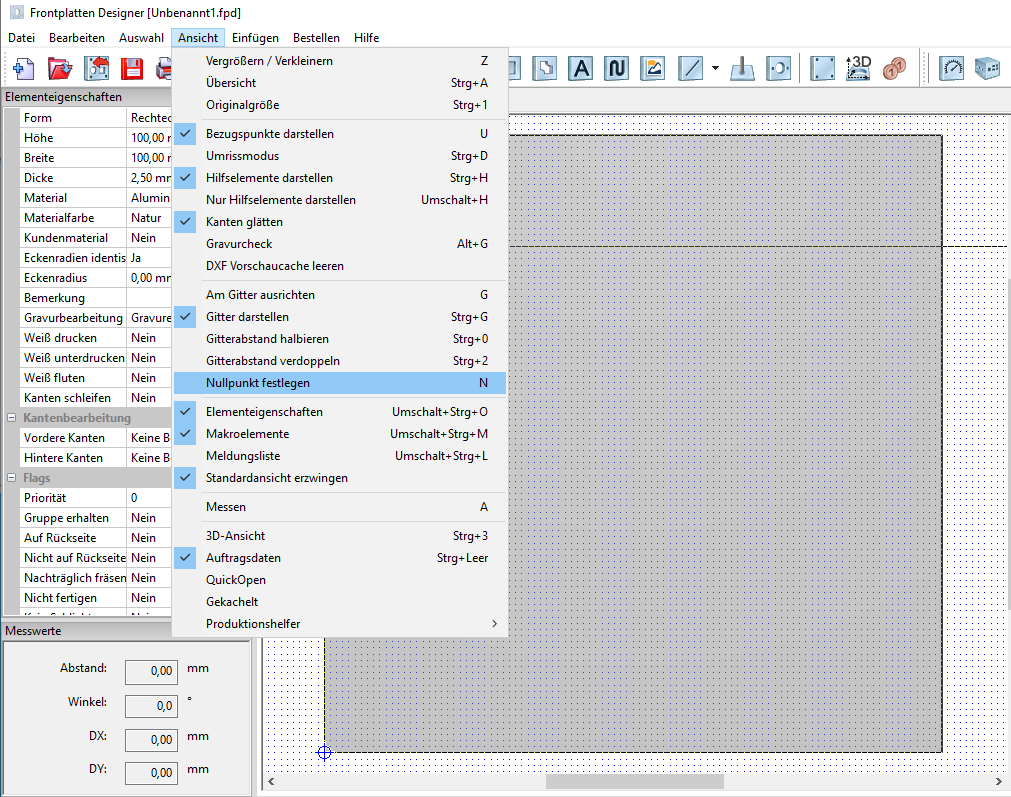This screenshot has width=1011, height=797.
Task: Click the 'Abstand' measurement value field
Action: [151, 671]
